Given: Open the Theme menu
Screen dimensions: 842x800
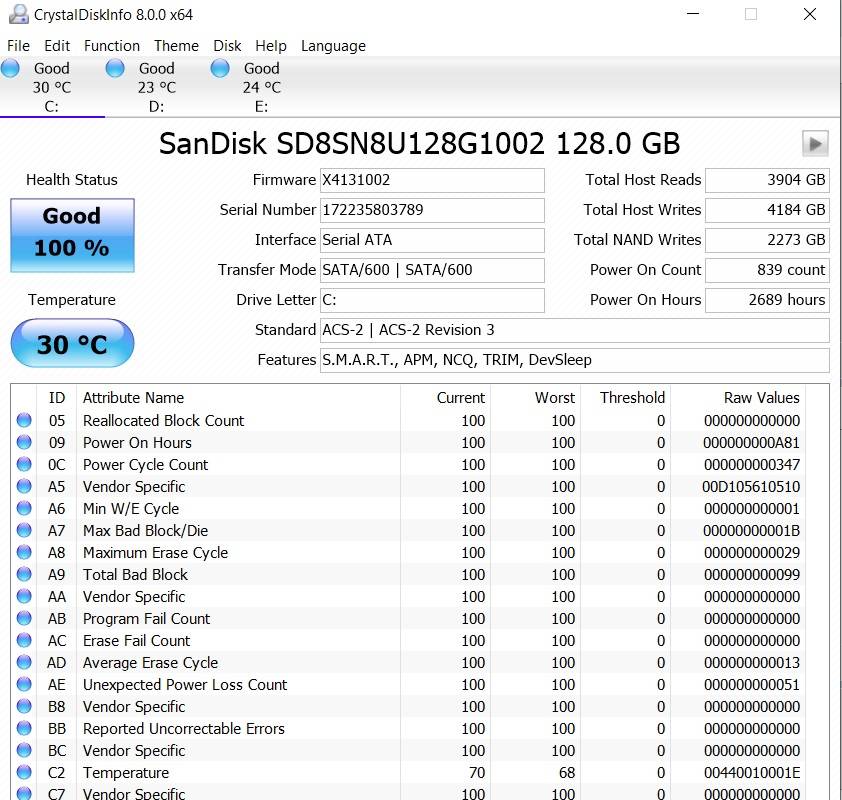Looking at the screenshot, I should tap(176, 46).
